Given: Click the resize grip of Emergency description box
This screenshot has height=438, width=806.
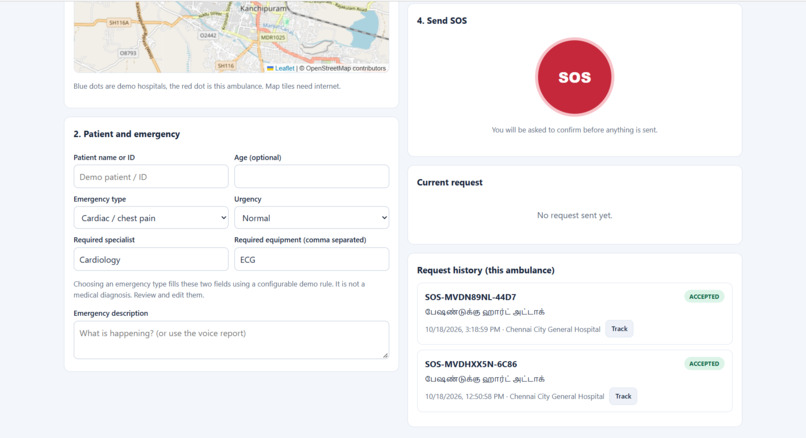Looking at the screenshot, I should click(386, 355).
